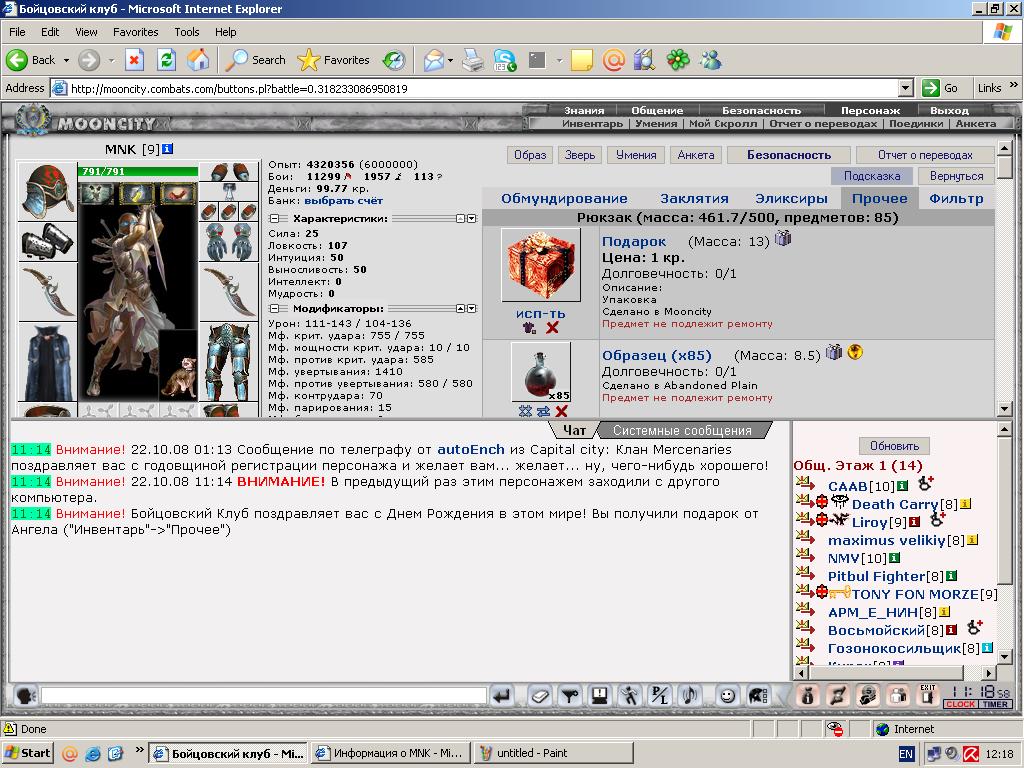This screenshot has width=1024, height=768.
Task: Click the EXIT door icon
Action: click(928, 696)
